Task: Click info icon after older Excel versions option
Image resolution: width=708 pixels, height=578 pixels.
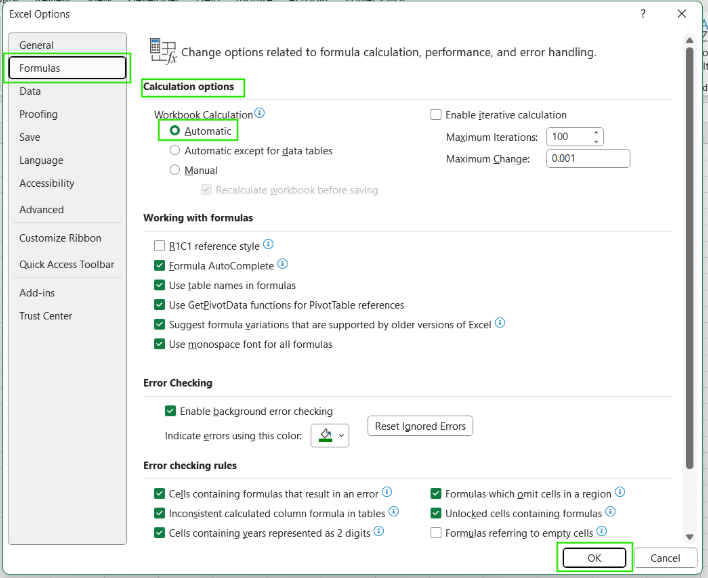Action: pos(500,324)
